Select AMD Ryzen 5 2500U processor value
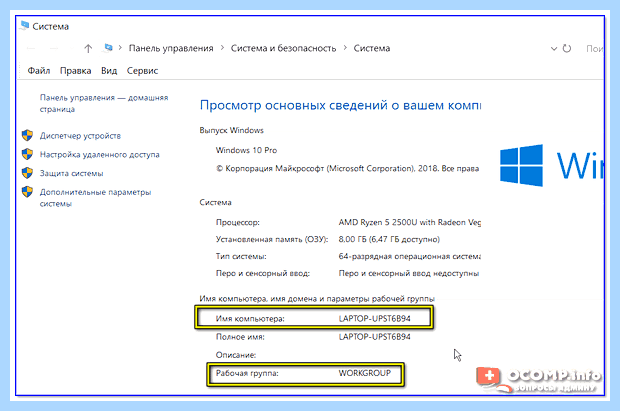The image size is (620, 411). click(409, 222)
